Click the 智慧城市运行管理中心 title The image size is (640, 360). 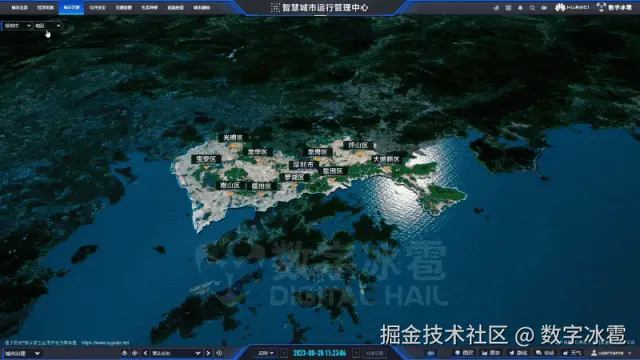325,8
